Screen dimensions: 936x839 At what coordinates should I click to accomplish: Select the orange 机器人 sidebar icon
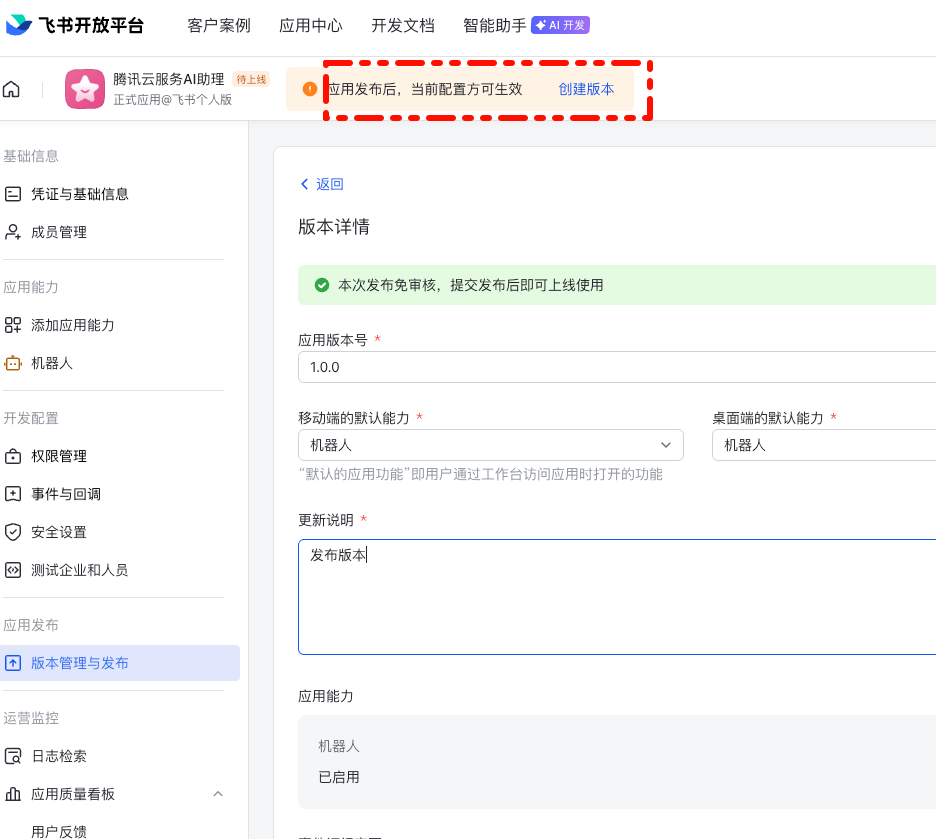(13, 363)
